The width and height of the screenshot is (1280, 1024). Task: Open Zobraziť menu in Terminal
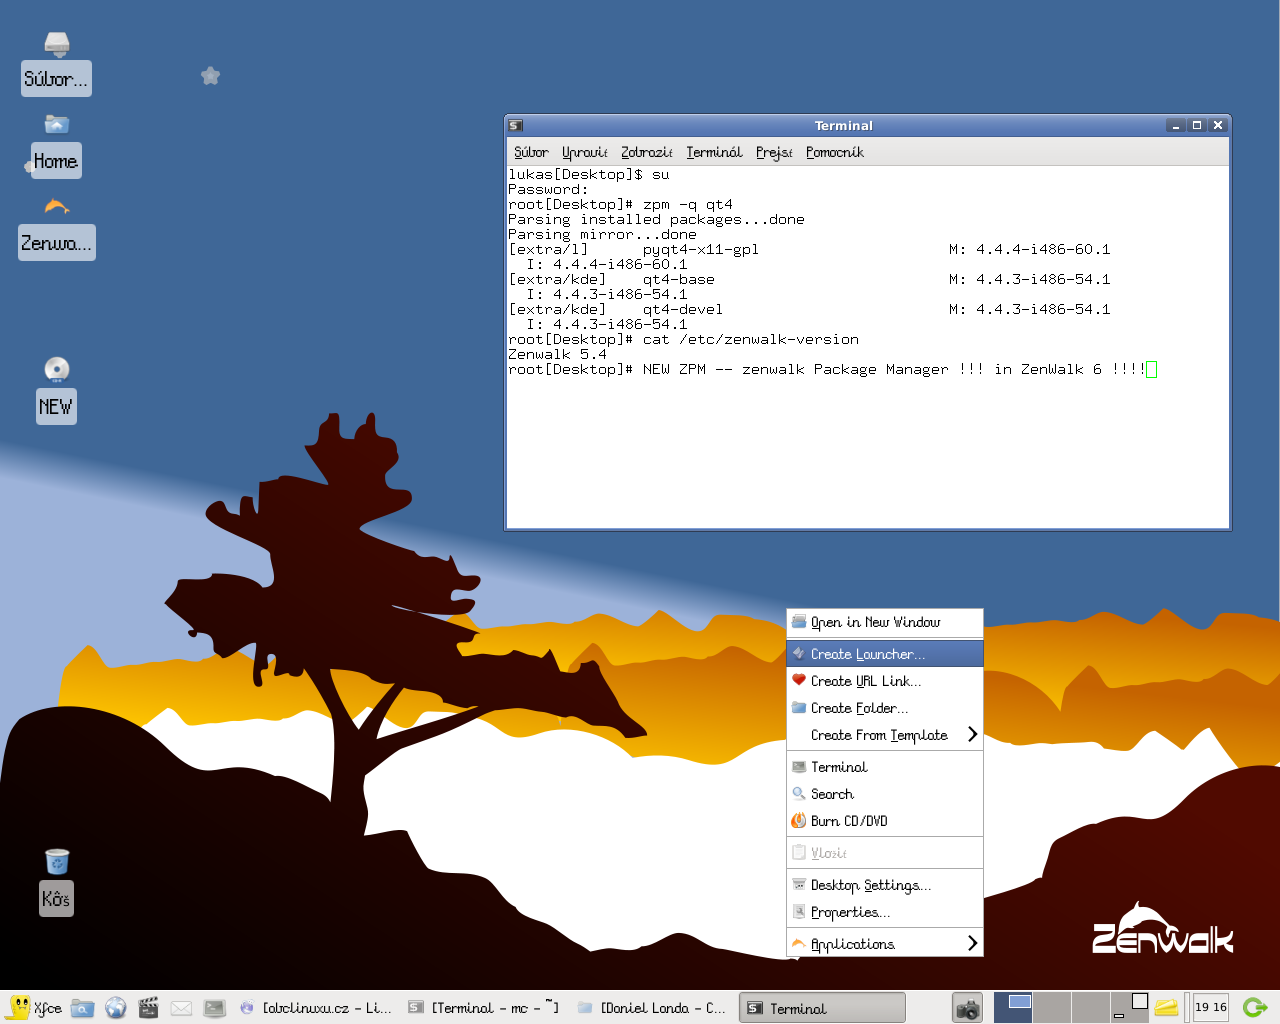tap(646, 152)
